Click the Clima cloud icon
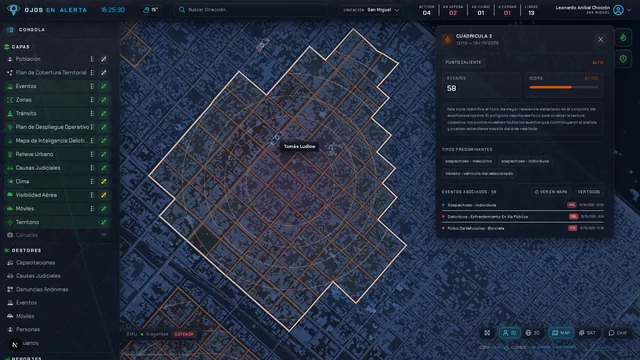The width and height of the screenshot is (640, 360). pos(10,181)
